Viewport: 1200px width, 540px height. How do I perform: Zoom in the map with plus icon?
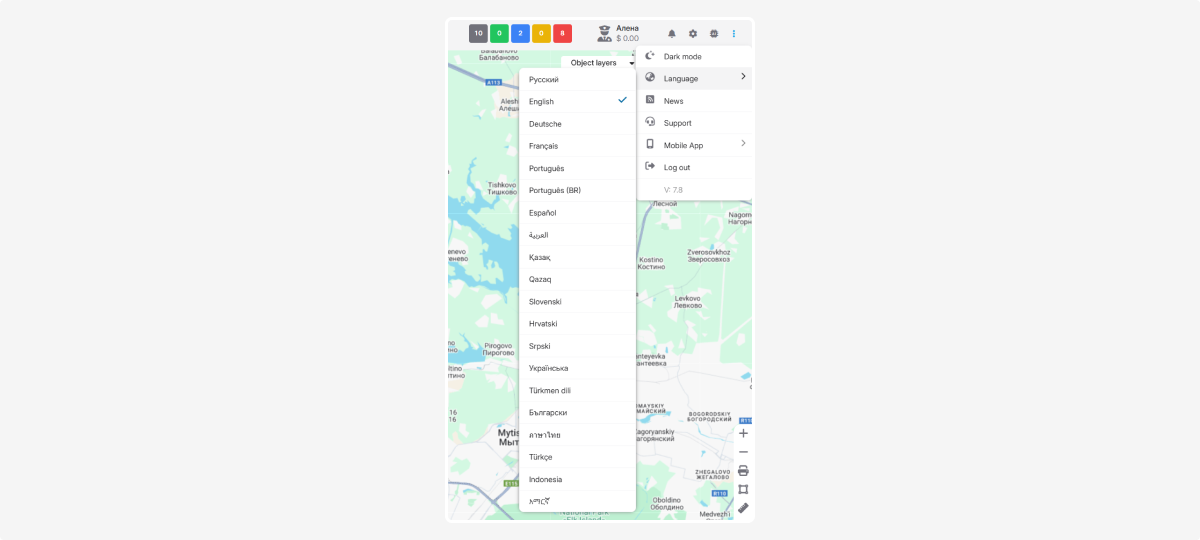point(743,433)
